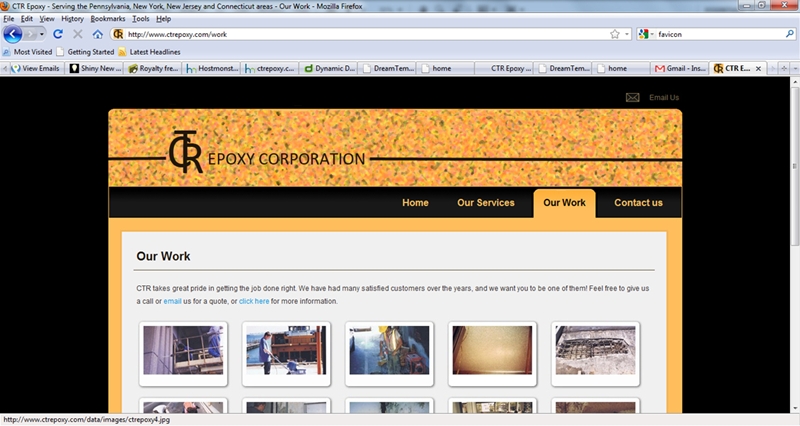800x426 pixels.
Task: Click the Forward navigation arrow
Action: tap(30, 34)
